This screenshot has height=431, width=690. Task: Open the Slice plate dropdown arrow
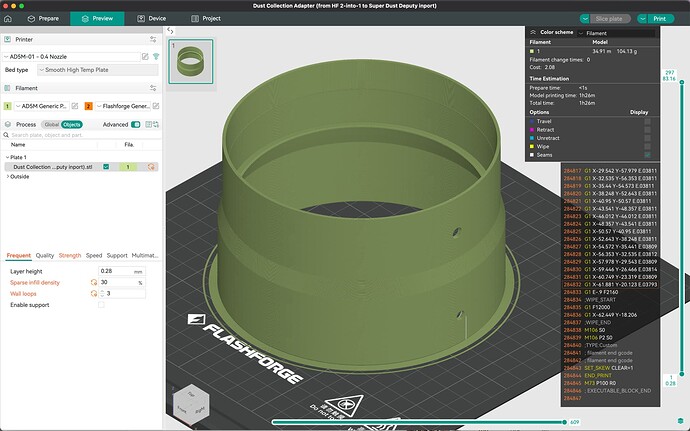coord(584,18)
